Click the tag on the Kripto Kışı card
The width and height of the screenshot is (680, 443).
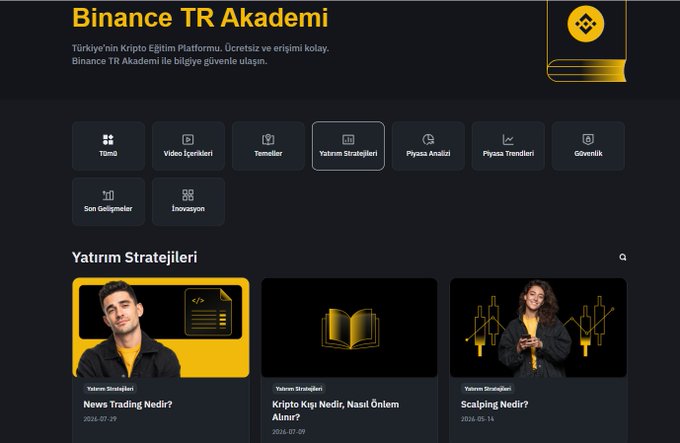point(299,389)
